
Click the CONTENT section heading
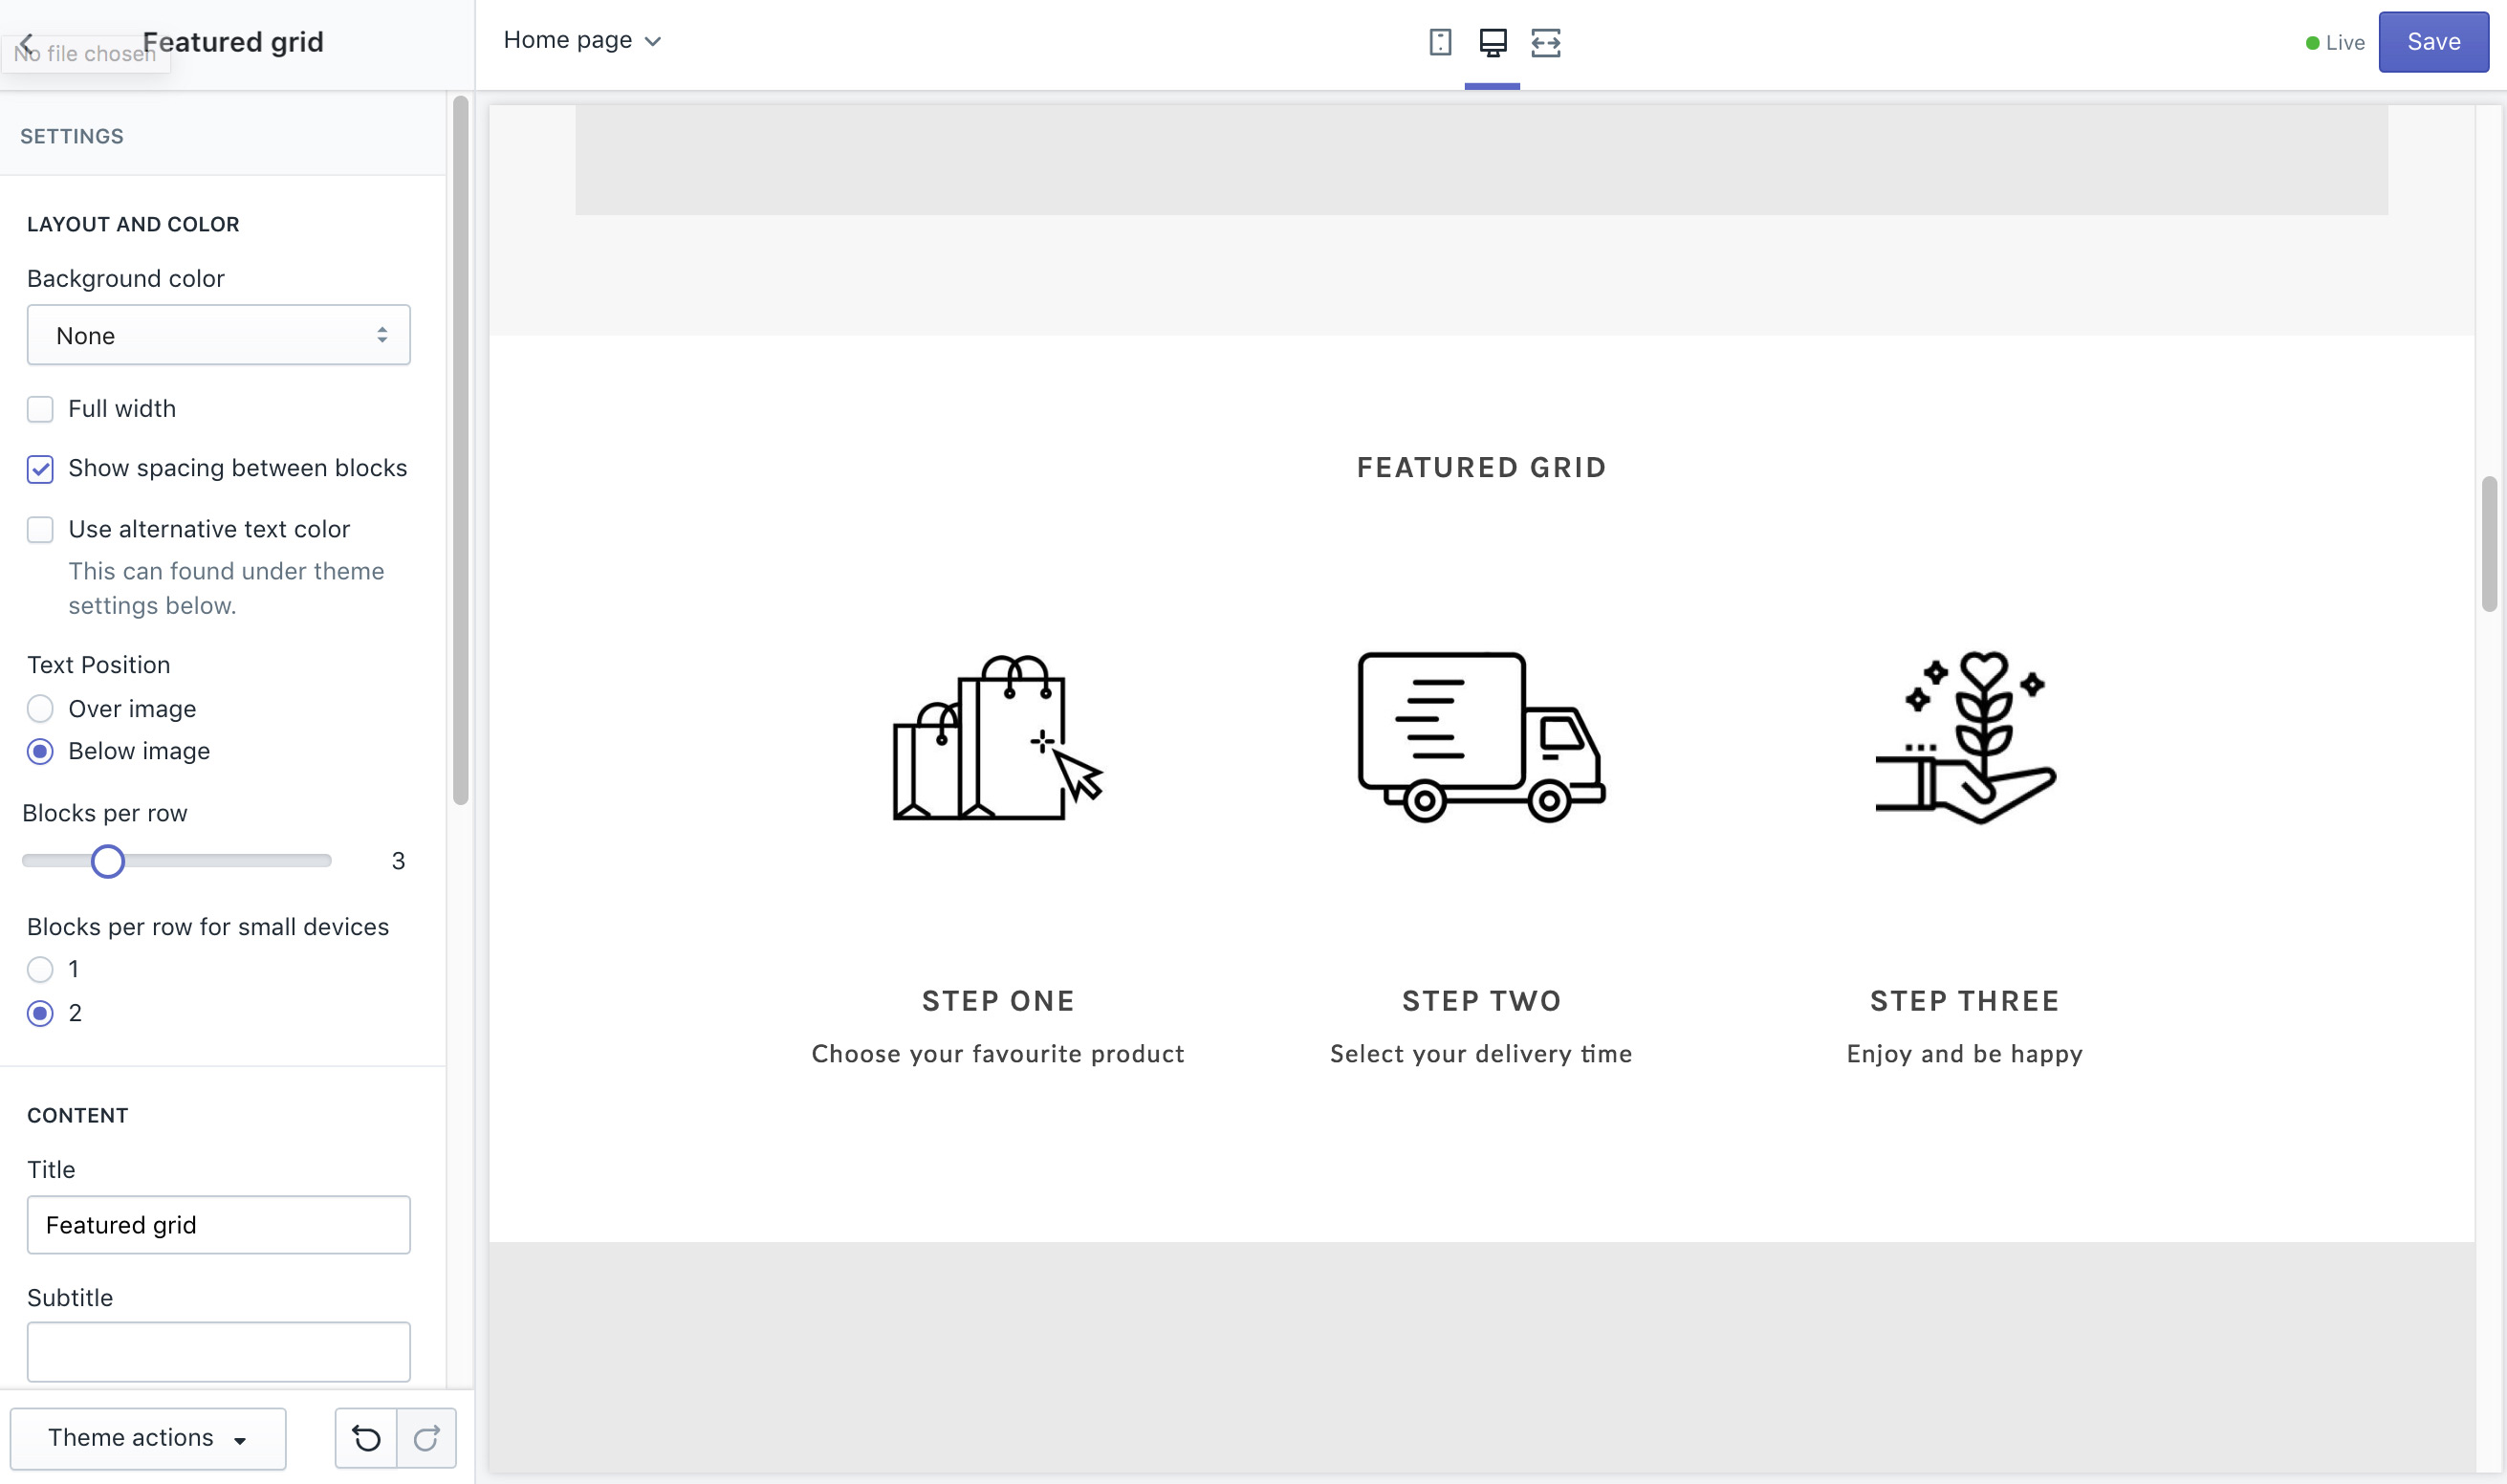77,1115
